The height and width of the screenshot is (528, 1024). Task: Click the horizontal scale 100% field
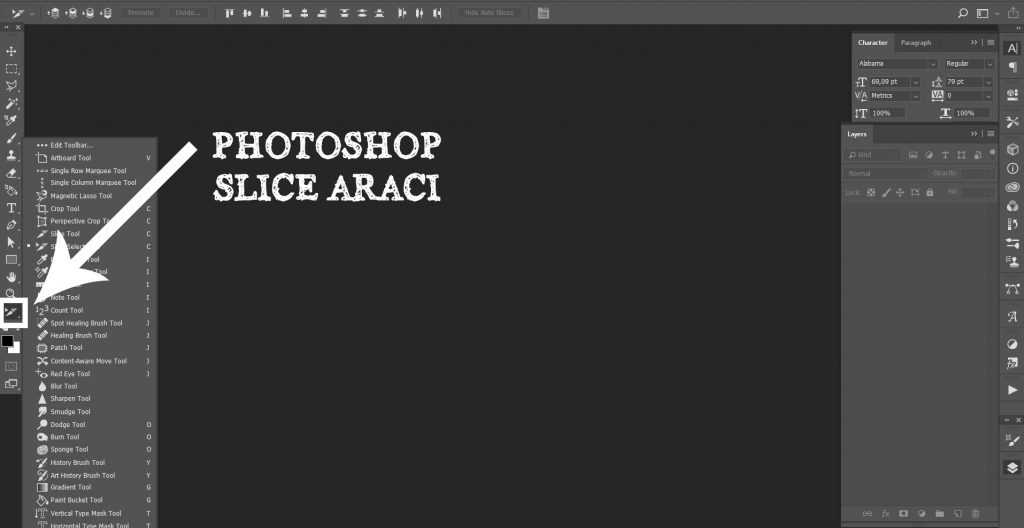coord(973,113)
